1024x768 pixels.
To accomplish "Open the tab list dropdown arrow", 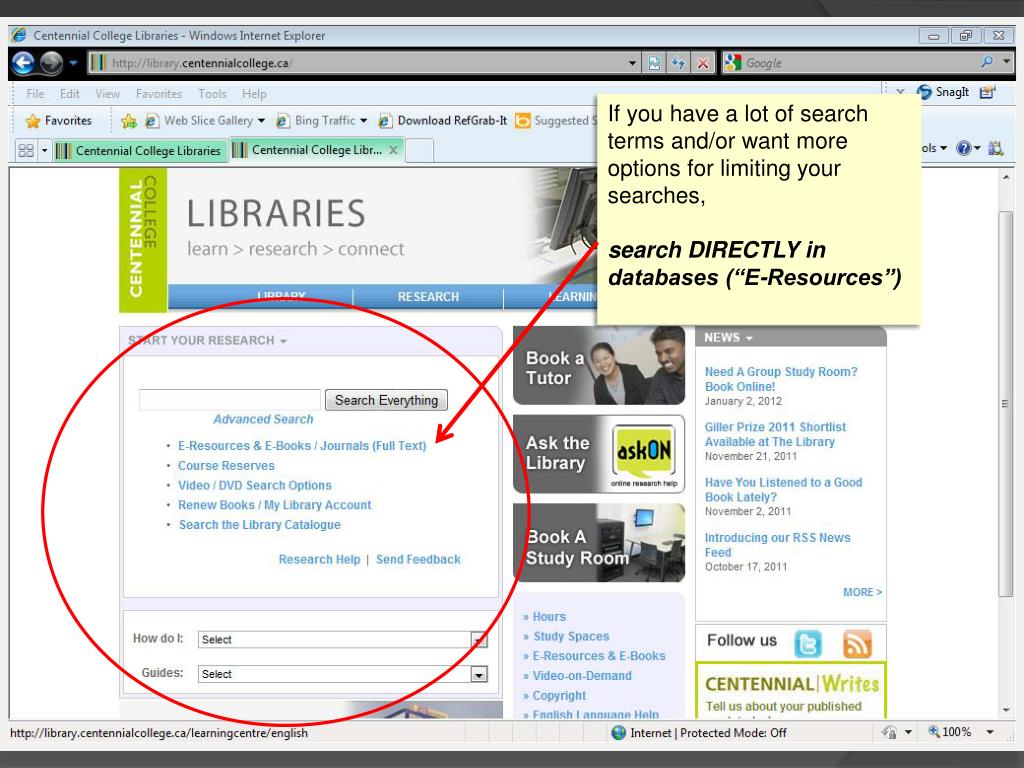I will pyautogui.click(x=44, y=150).
